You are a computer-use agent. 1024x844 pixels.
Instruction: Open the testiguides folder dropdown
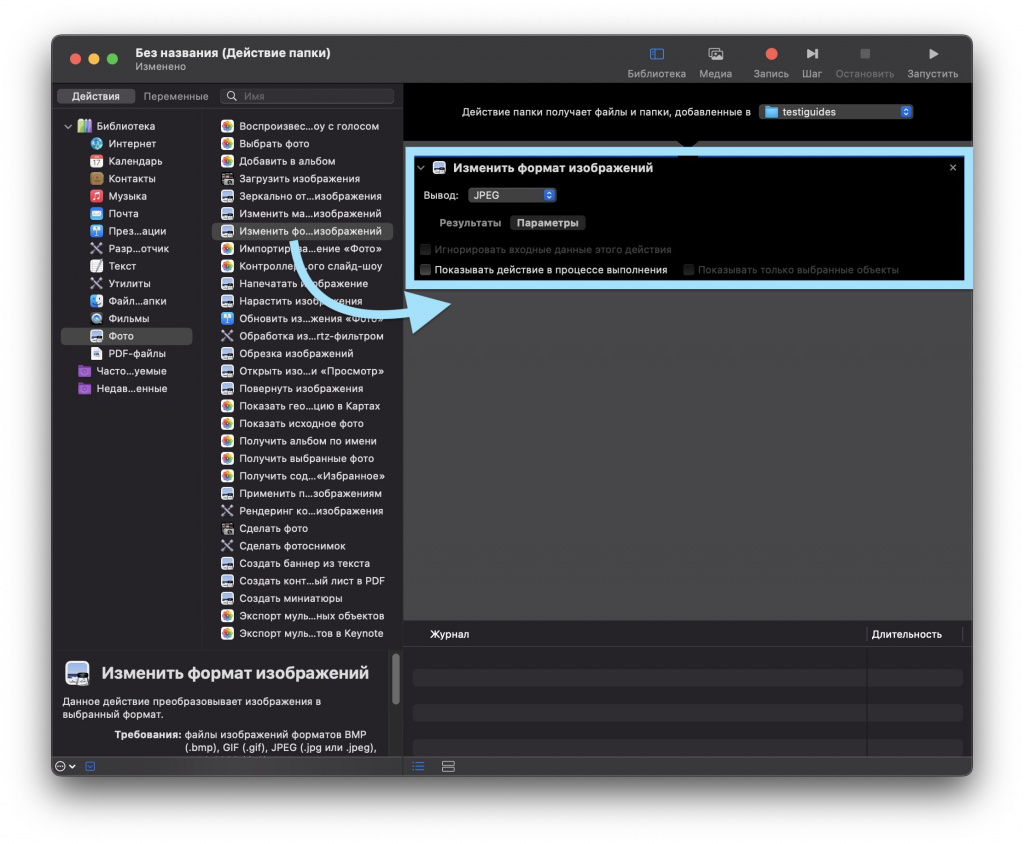pyautogui.click(x=836, y=112)
